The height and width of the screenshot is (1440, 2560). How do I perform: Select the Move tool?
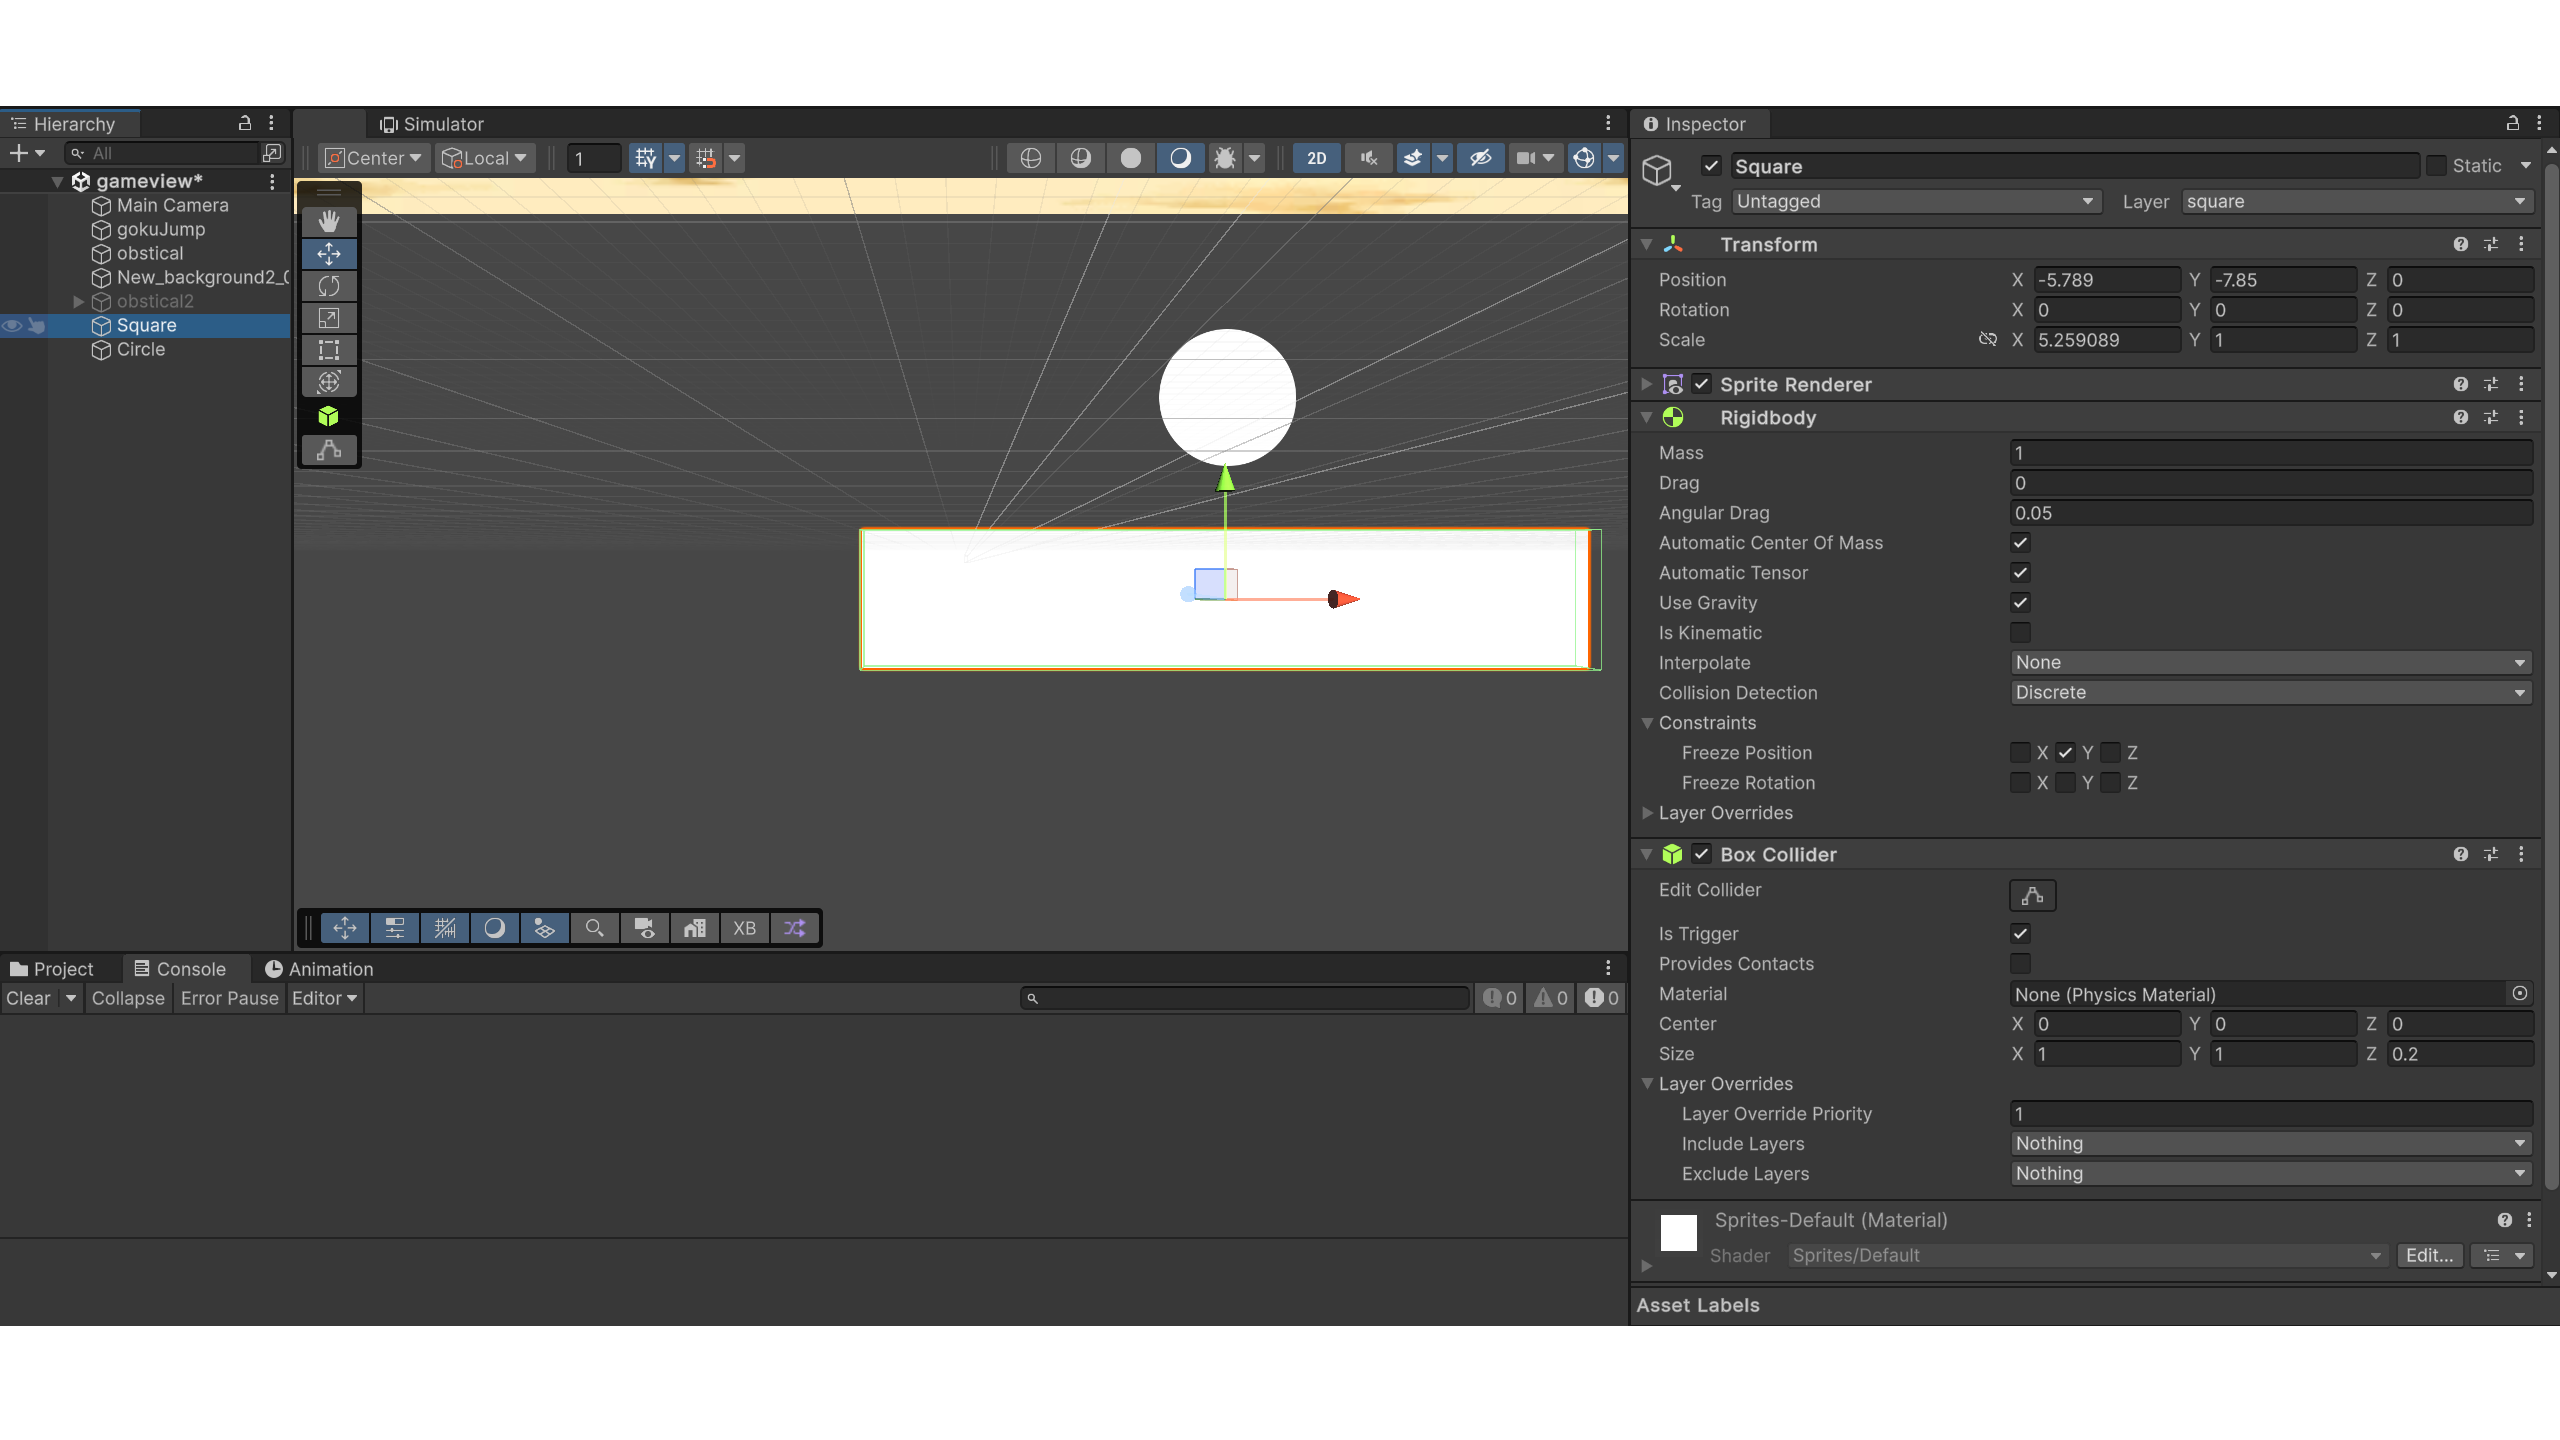329,254
